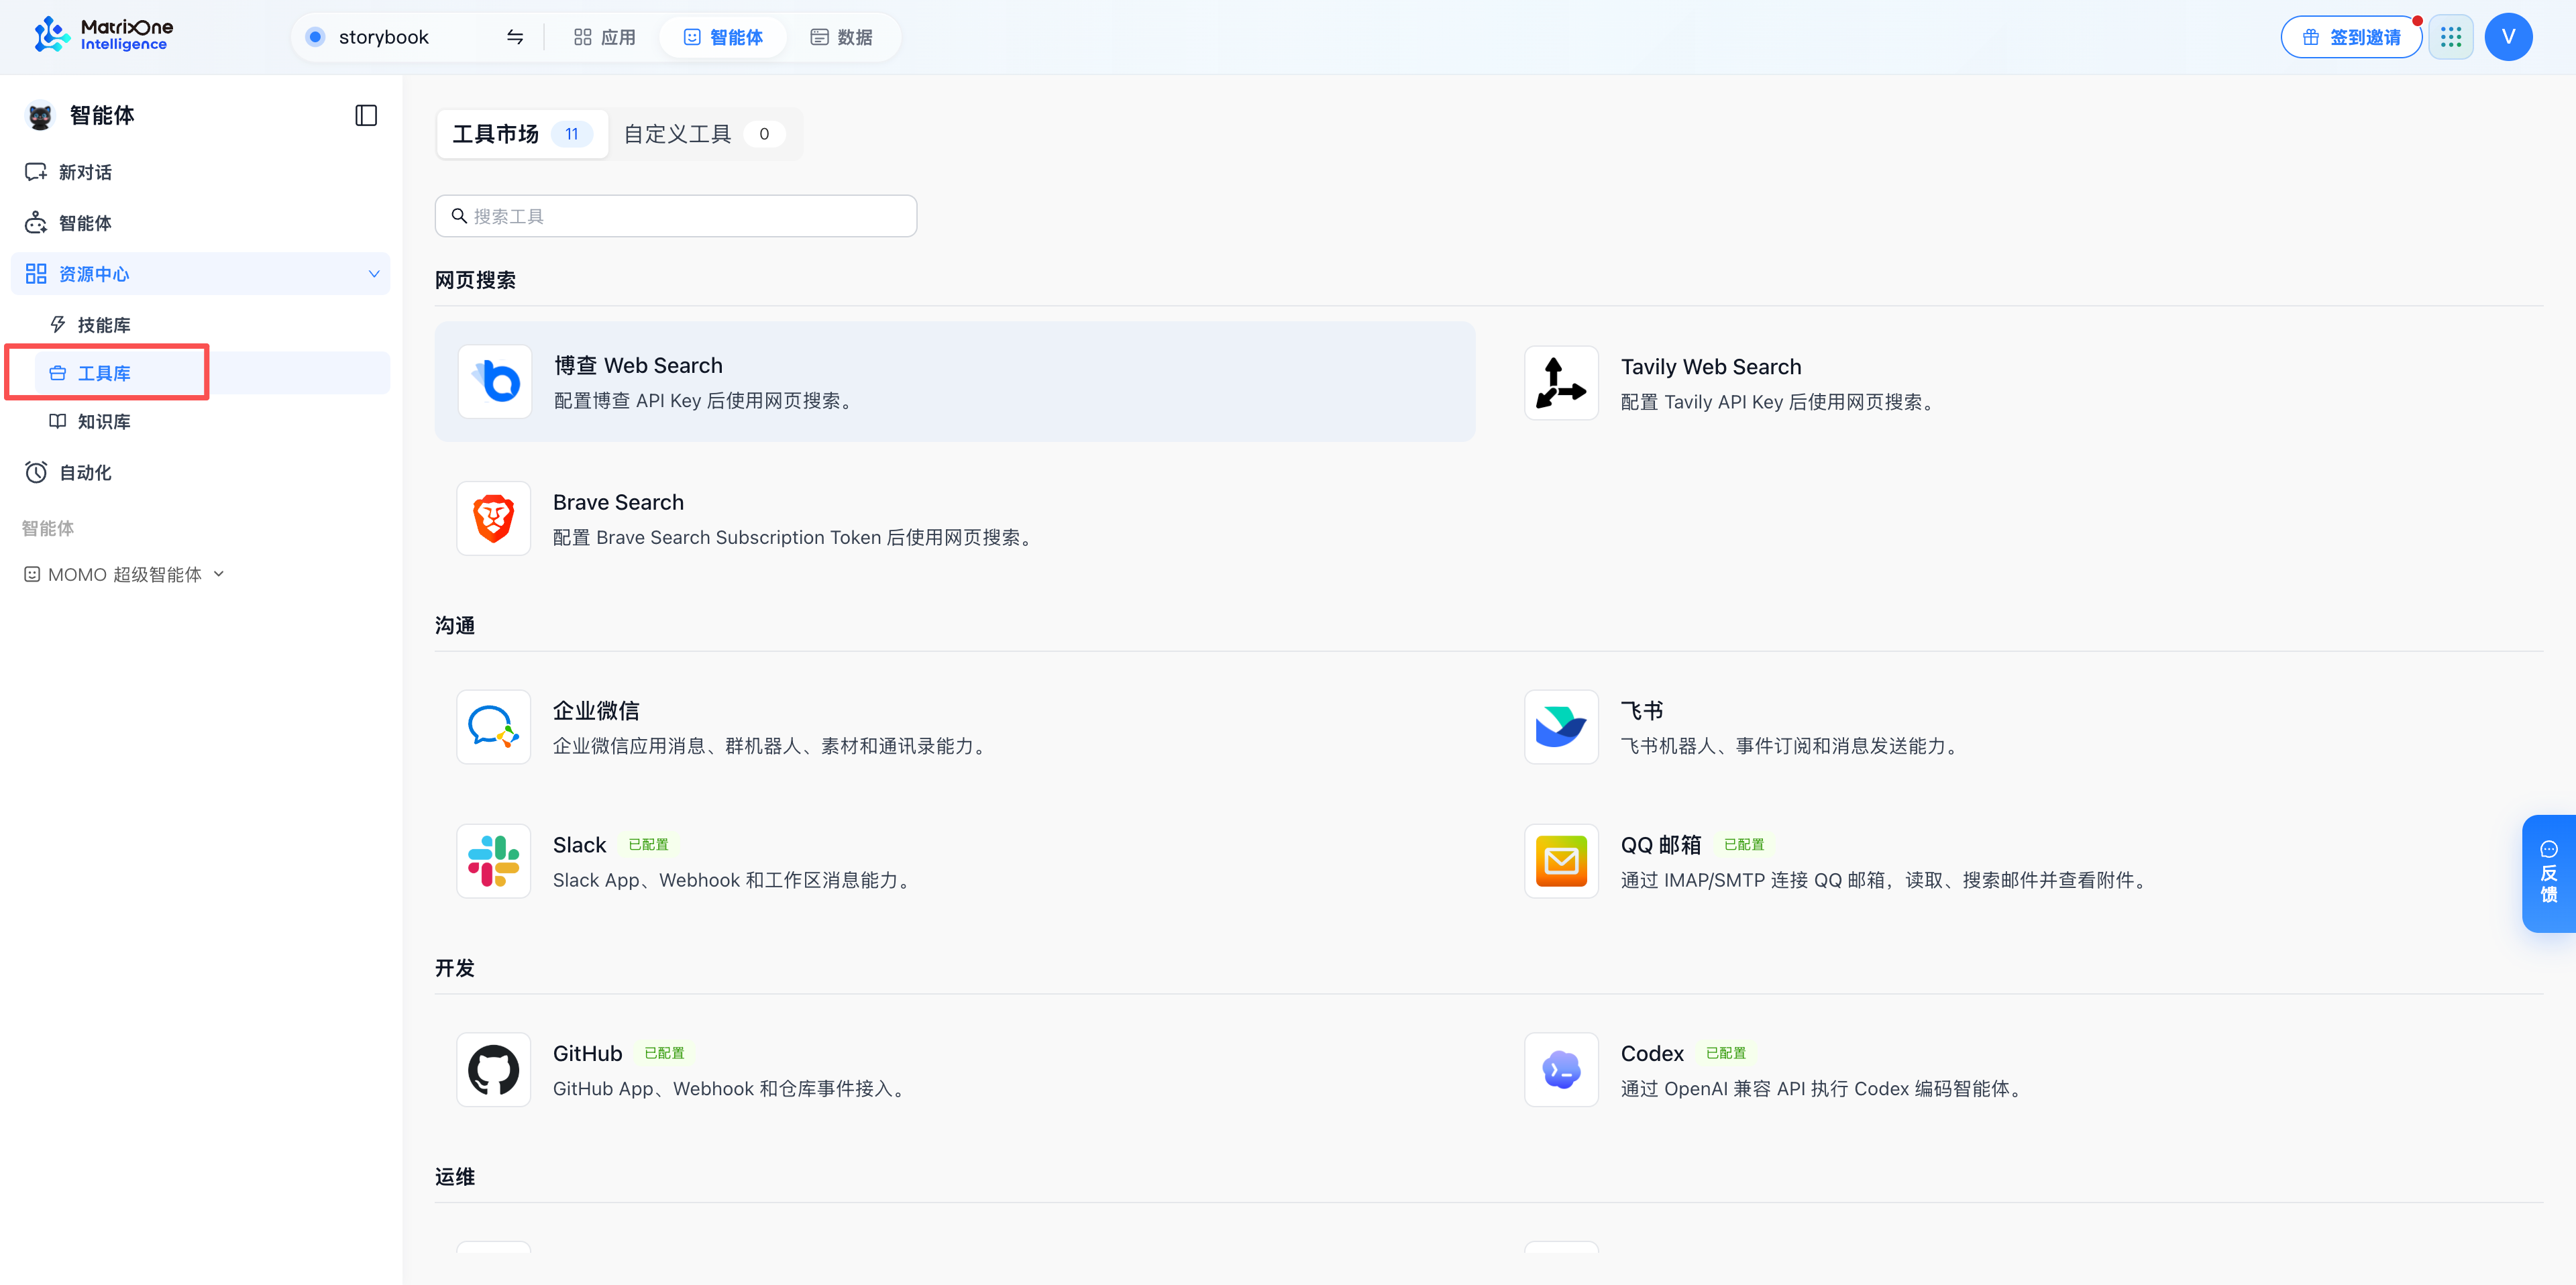Click the 企业微信 description text

[770, 746]
